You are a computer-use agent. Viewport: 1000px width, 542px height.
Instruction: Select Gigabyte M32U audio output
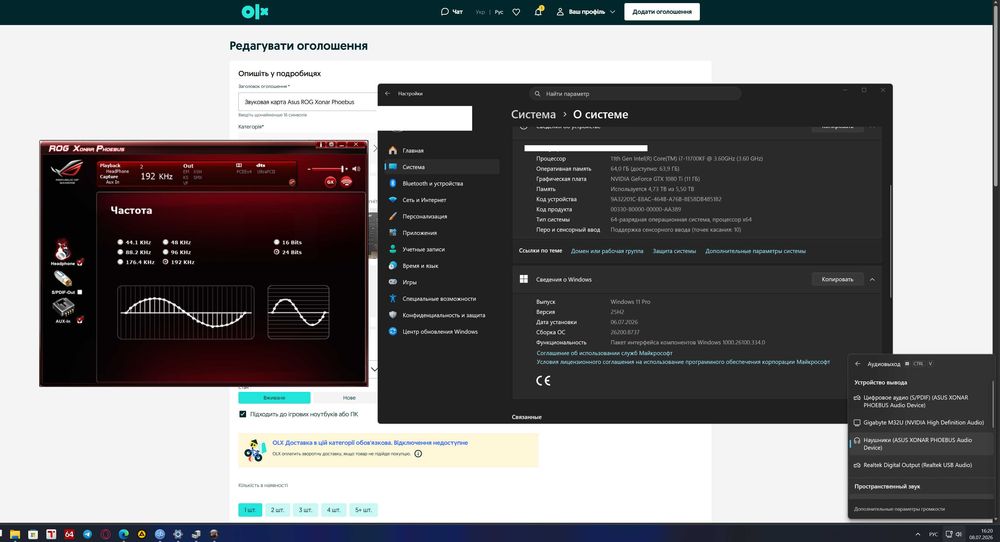(x=920, y=423)
